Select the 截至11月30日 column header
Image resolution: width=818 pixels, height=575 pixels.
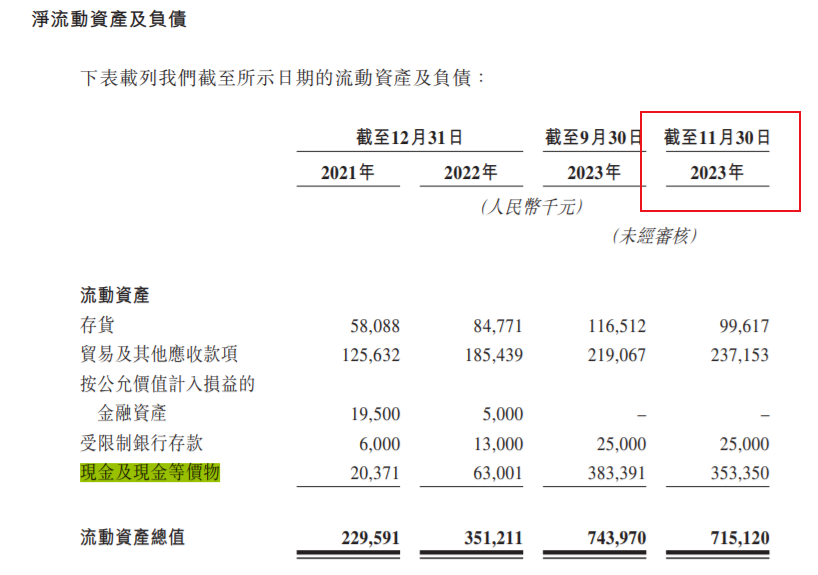[717, 137]
